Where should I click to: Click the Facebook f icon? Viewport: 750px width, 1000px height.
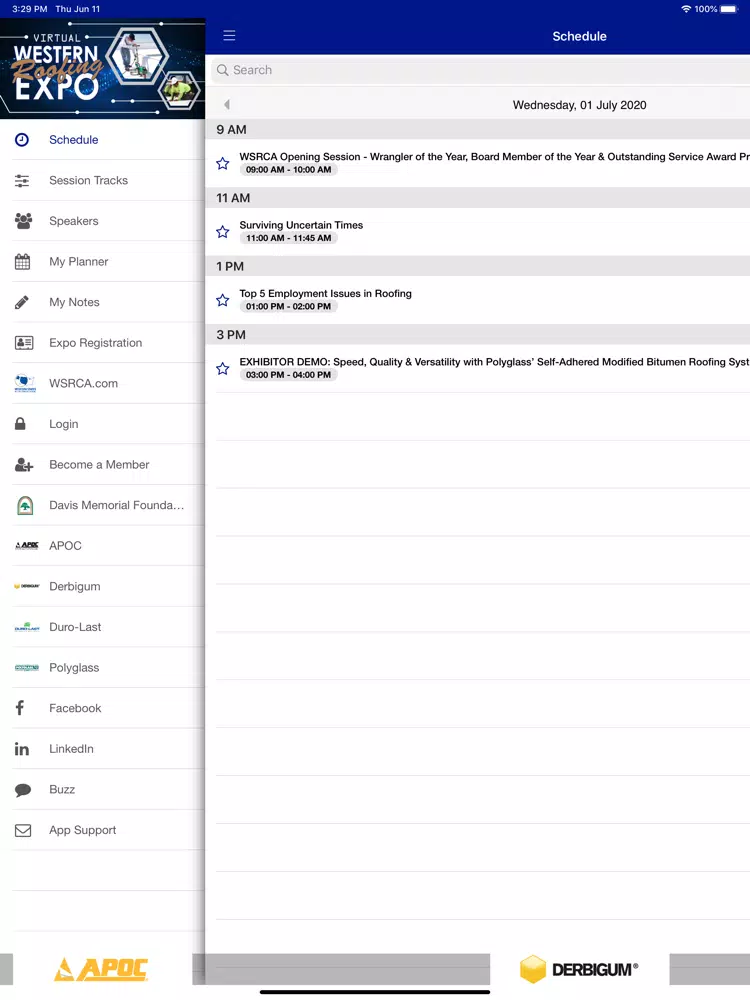click(x=20, y=708)
